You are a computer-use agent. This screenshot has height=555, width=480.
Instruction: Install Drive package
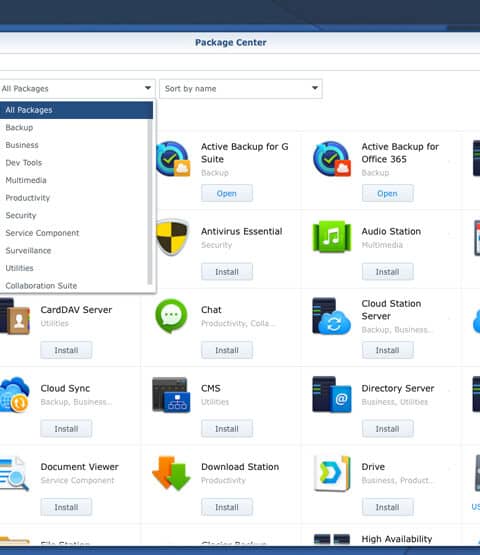[387, 507]
